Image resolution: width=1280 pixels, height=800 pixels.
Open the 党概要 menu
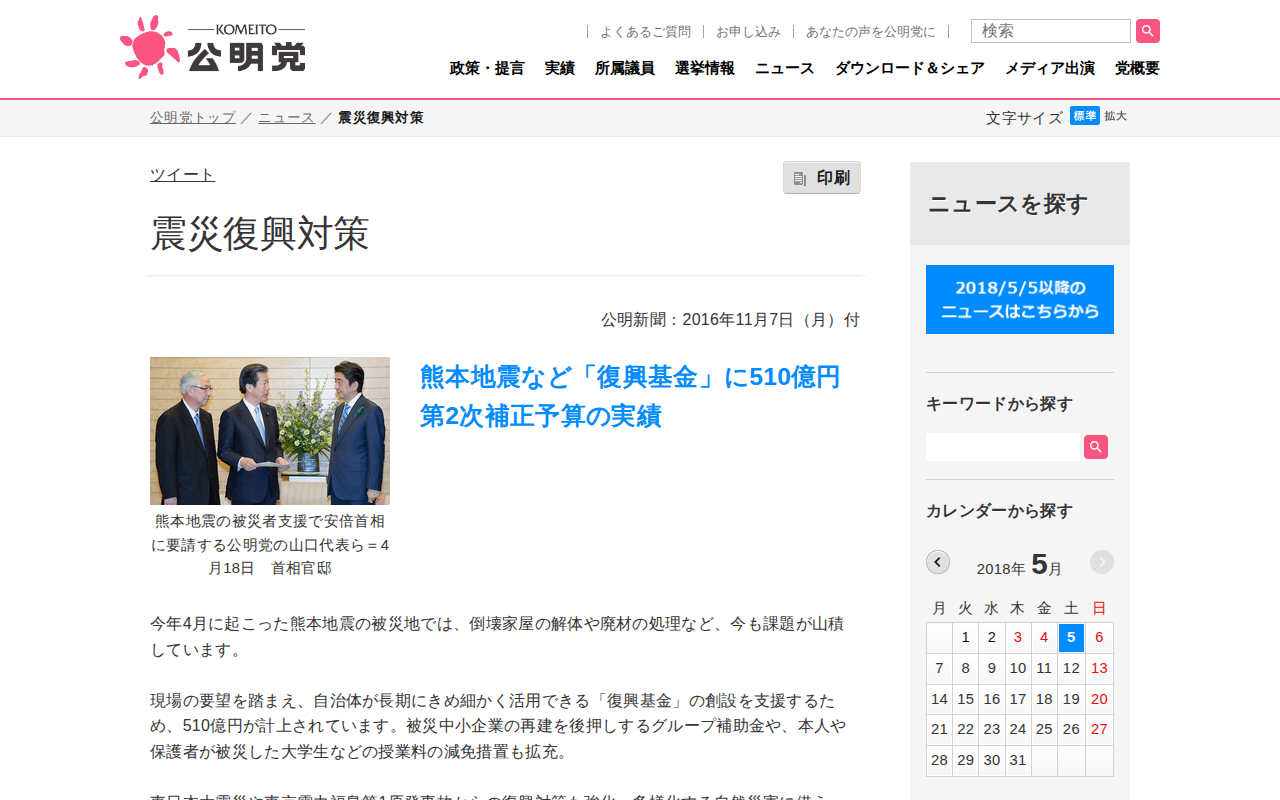click(x=1137, y=68)
